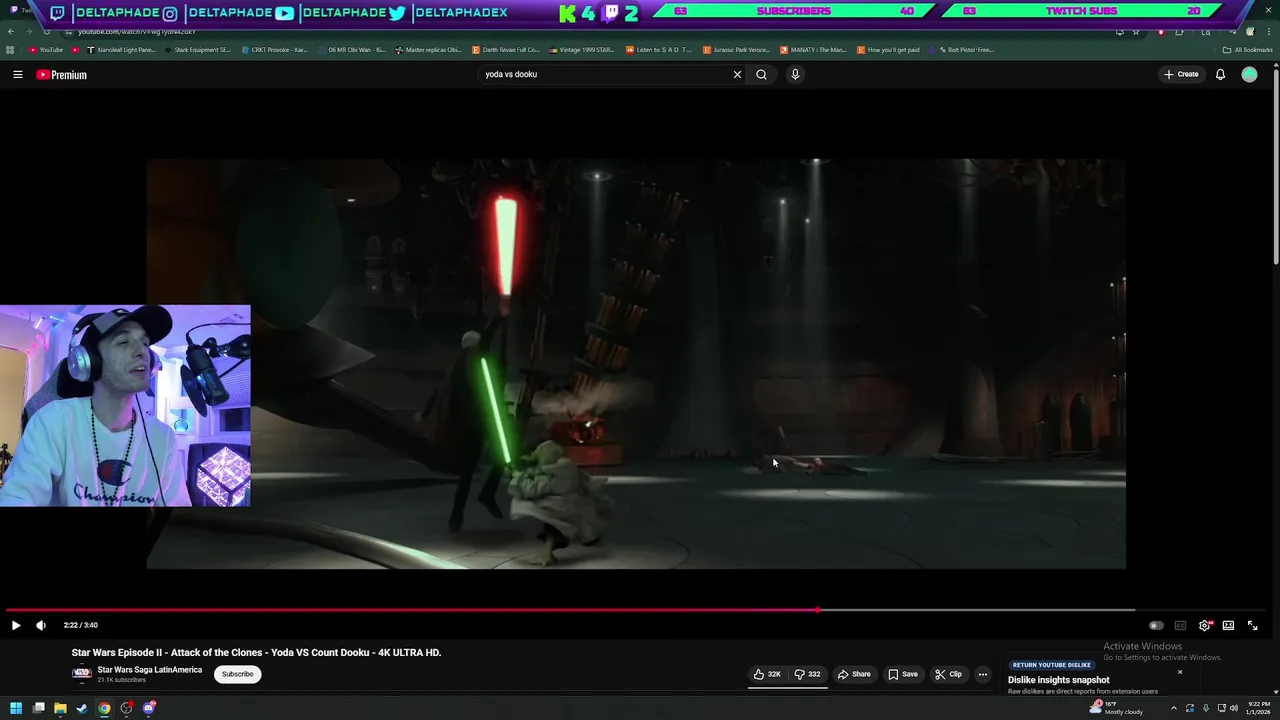Switch to theater mode
Image resolution: width=1280 pixels, height=720 pixels.
[1228, 625]
